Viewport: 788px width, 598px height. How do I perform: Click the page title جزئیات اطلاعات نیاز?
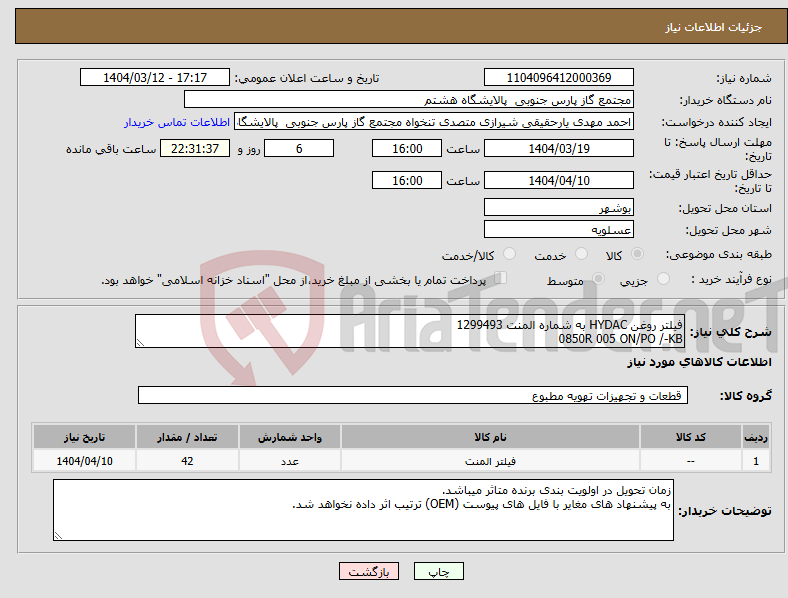(714, 27)
